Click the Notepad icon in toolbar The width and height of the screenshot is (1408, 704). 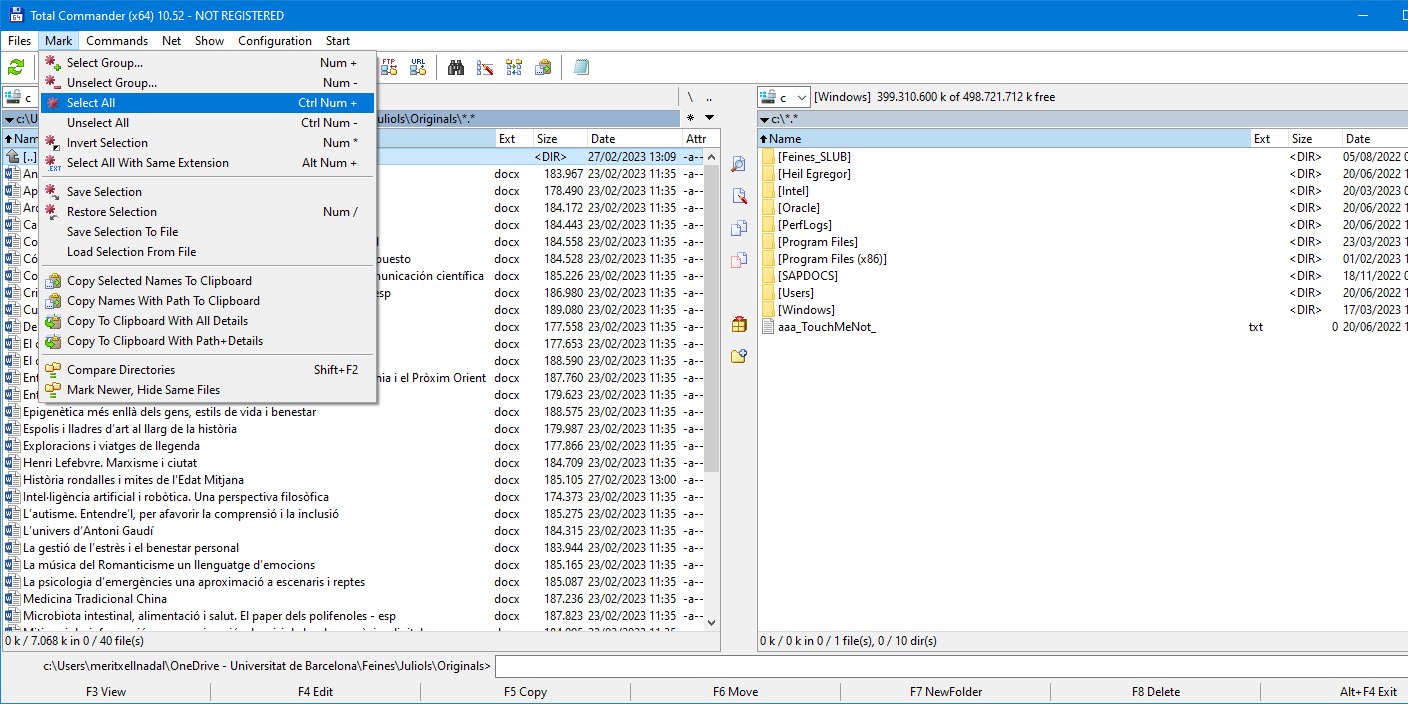point(581,68)
